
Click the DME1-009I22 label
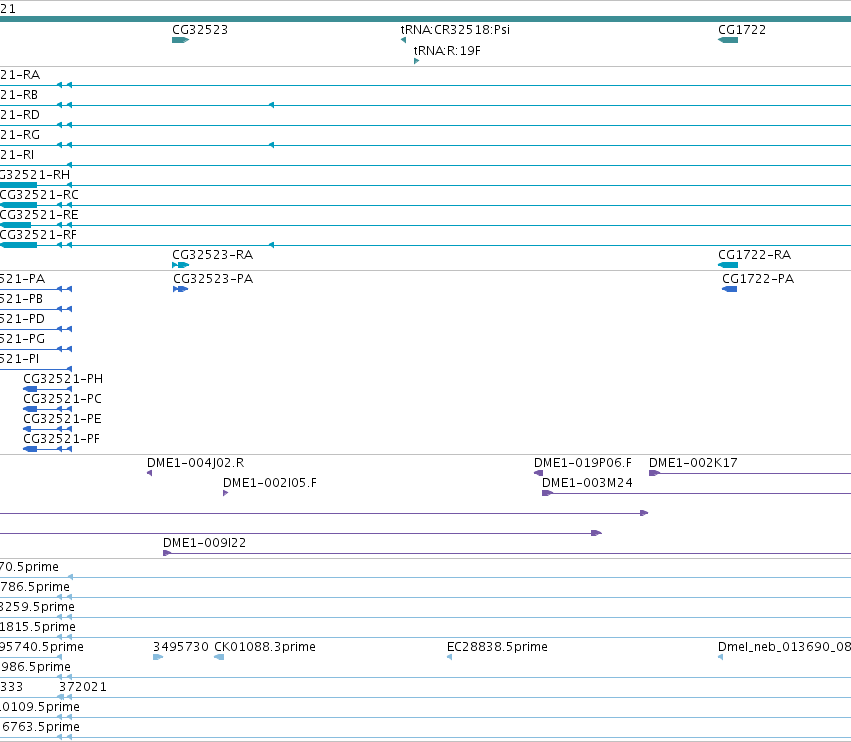[x=204, y=543]
